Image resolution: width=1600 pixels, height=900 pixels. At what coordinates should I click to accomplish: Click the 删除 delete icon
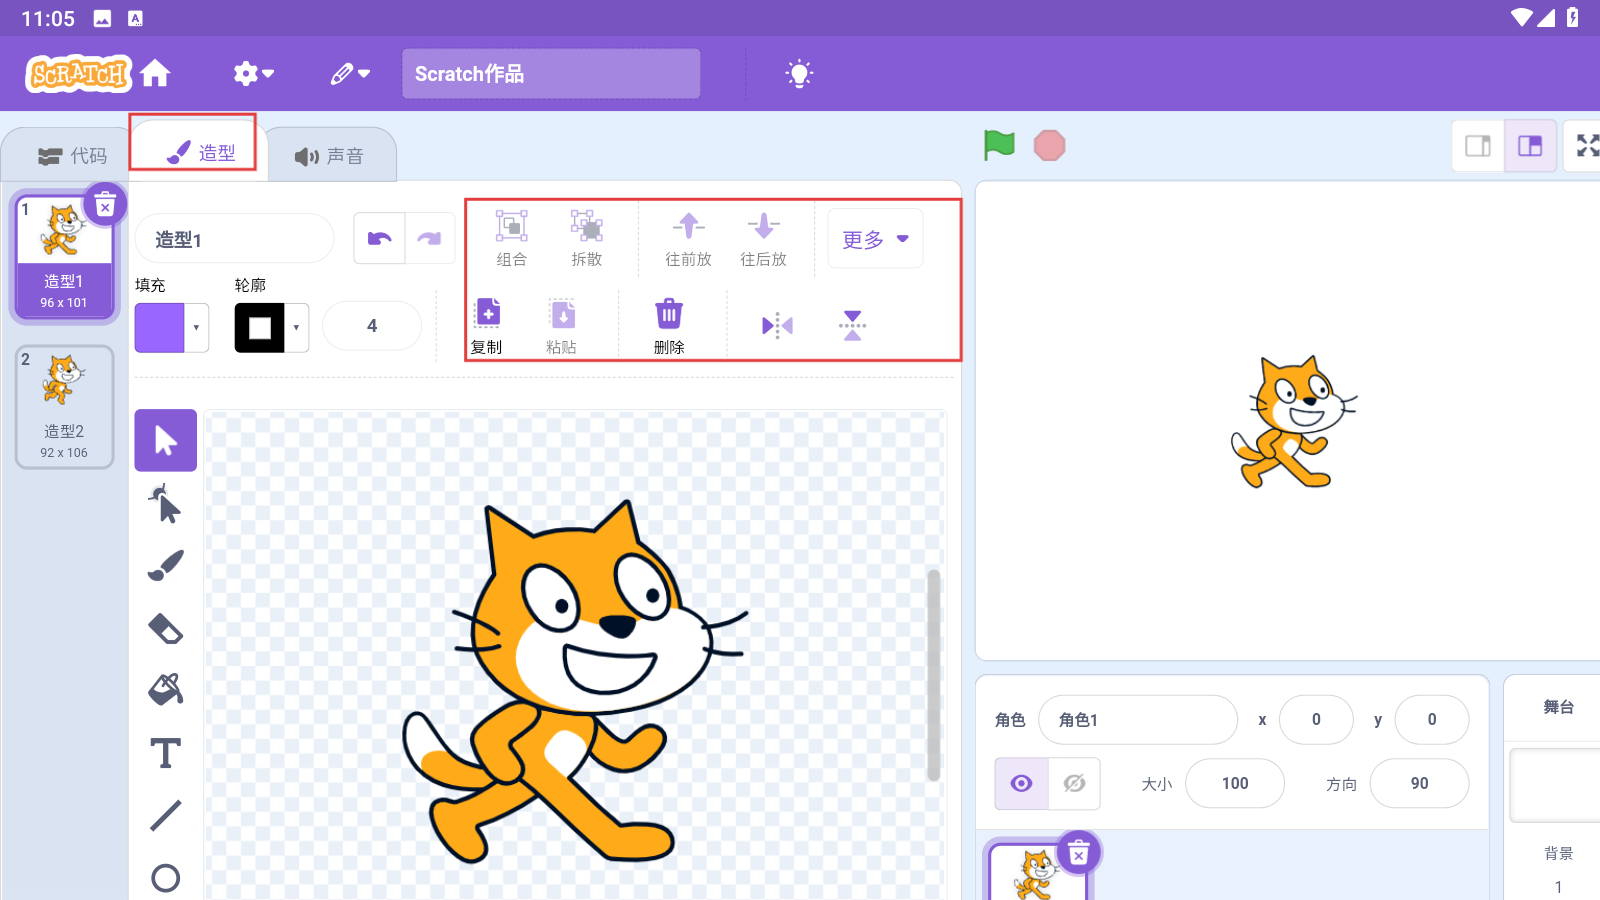(x=669, y=326)
